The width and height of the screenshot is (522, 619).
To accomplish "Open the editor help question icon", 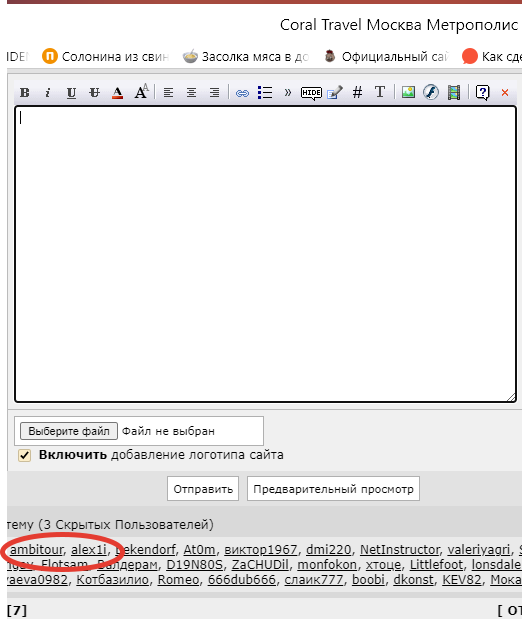I will coord(482,93).
